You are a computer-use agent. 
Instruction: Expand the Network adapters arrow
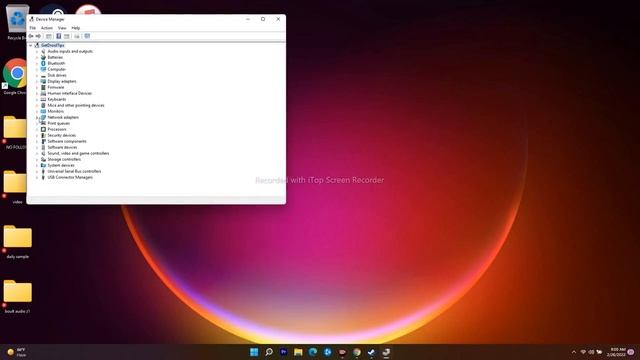point(37,117)
